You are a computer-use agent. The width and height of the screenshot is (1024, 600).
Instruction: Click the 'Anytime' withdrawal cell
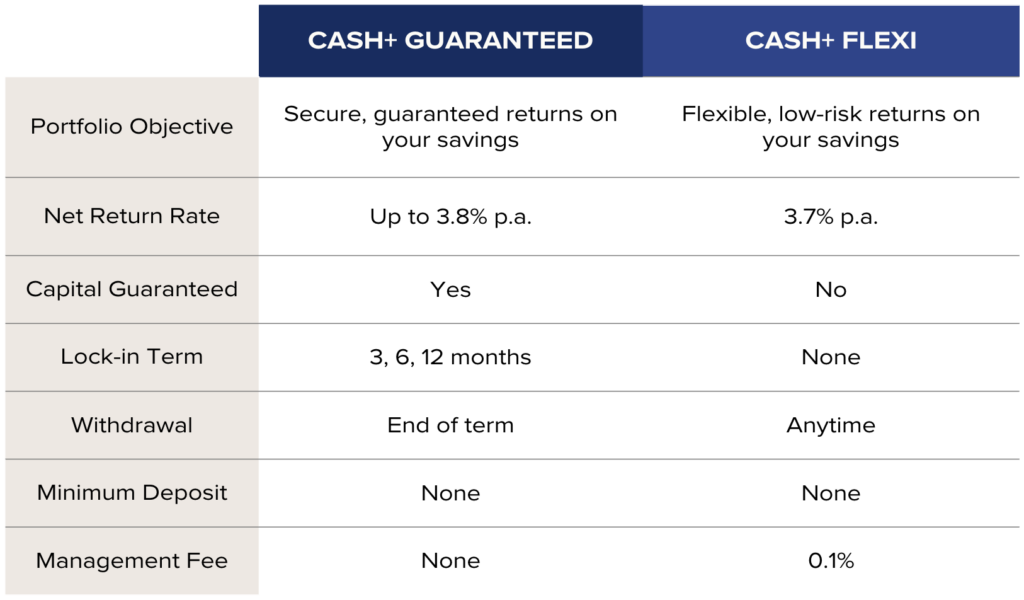coord(831,425)
